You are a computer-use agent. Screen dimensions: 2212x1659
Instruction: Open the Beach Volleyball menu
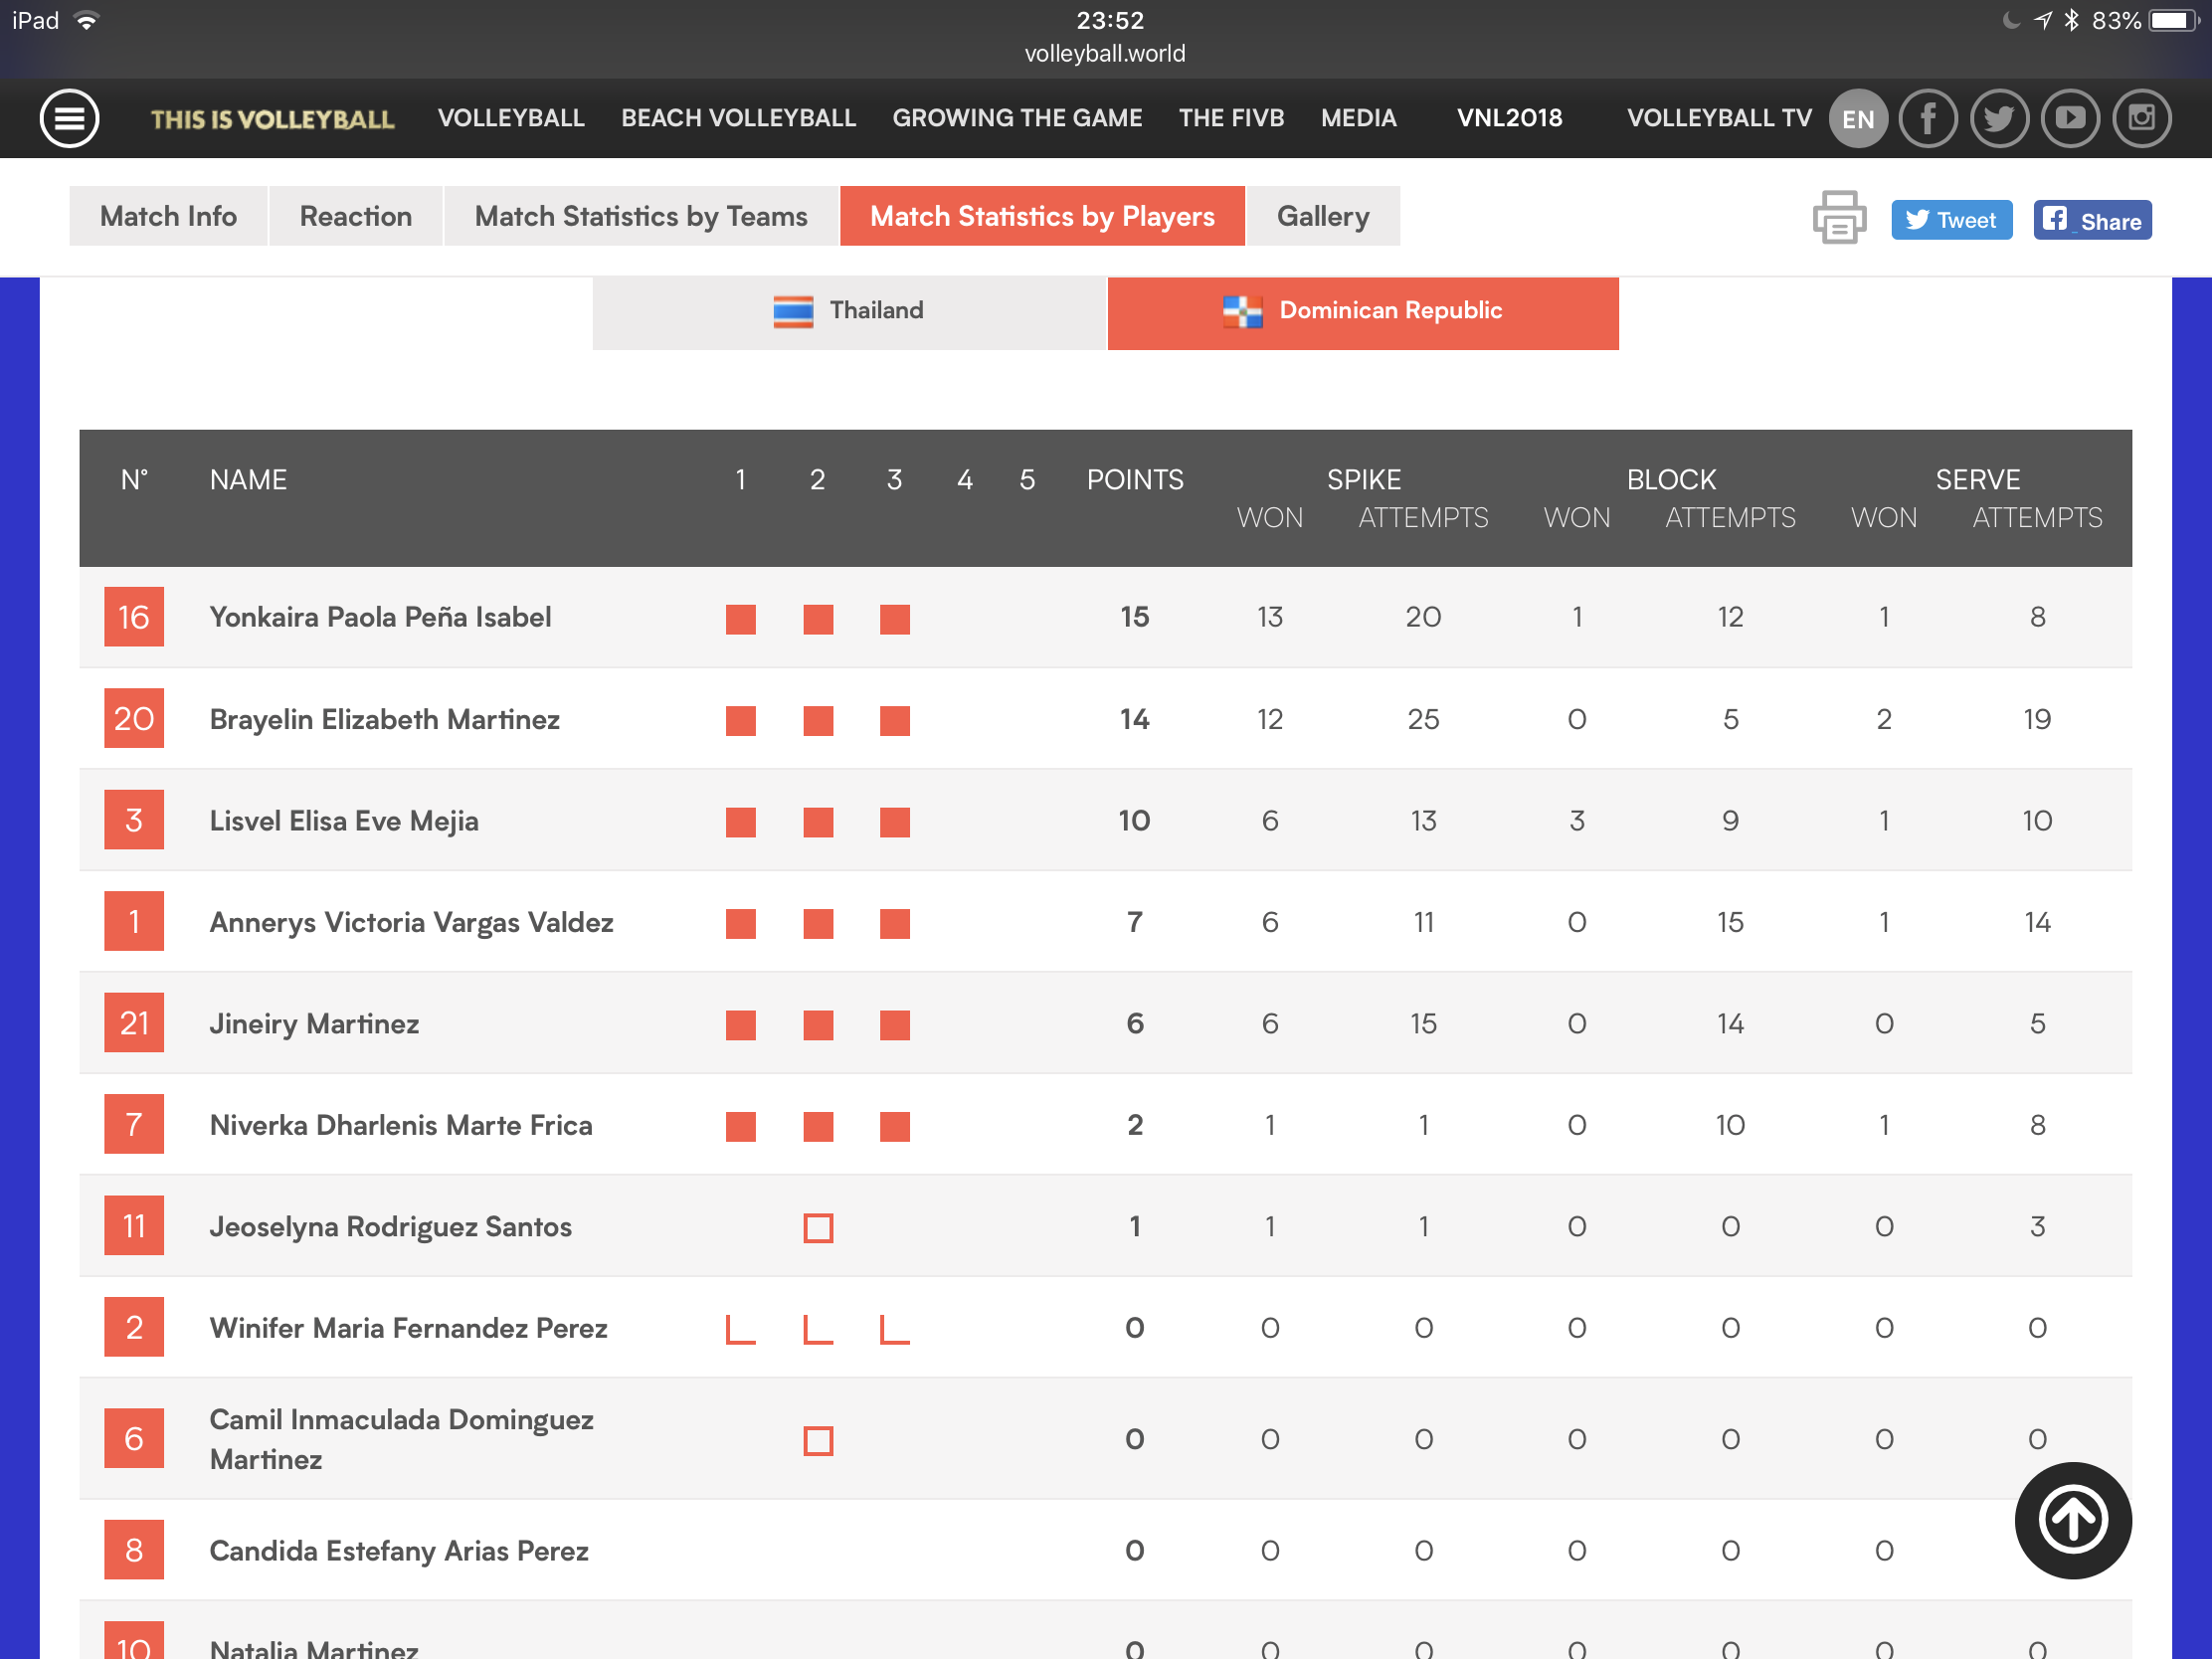738,118
